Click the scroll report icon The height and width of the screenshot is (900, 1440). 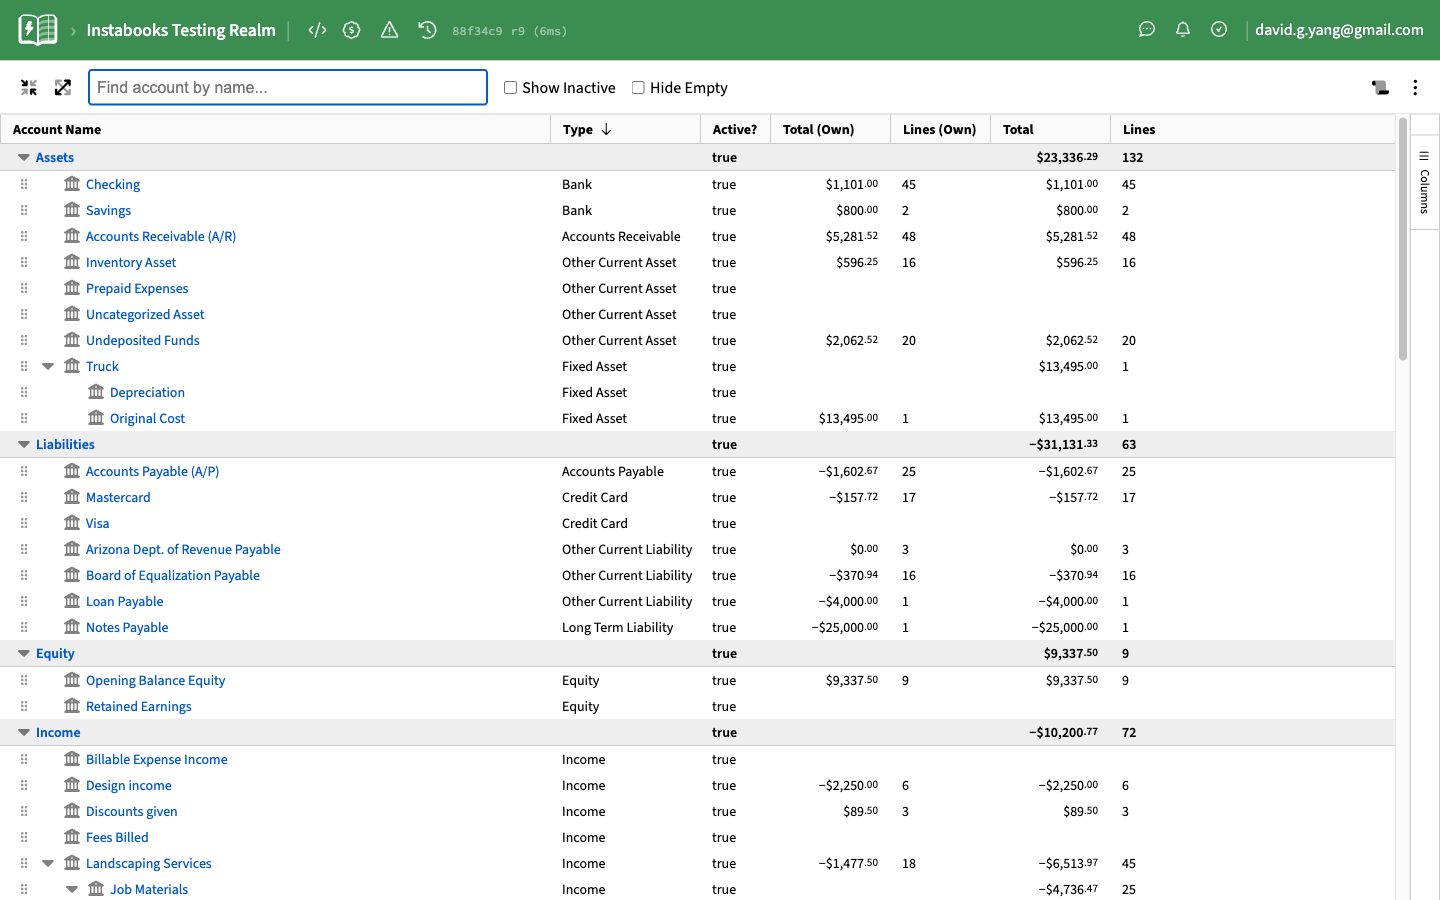pos(1381,88)
